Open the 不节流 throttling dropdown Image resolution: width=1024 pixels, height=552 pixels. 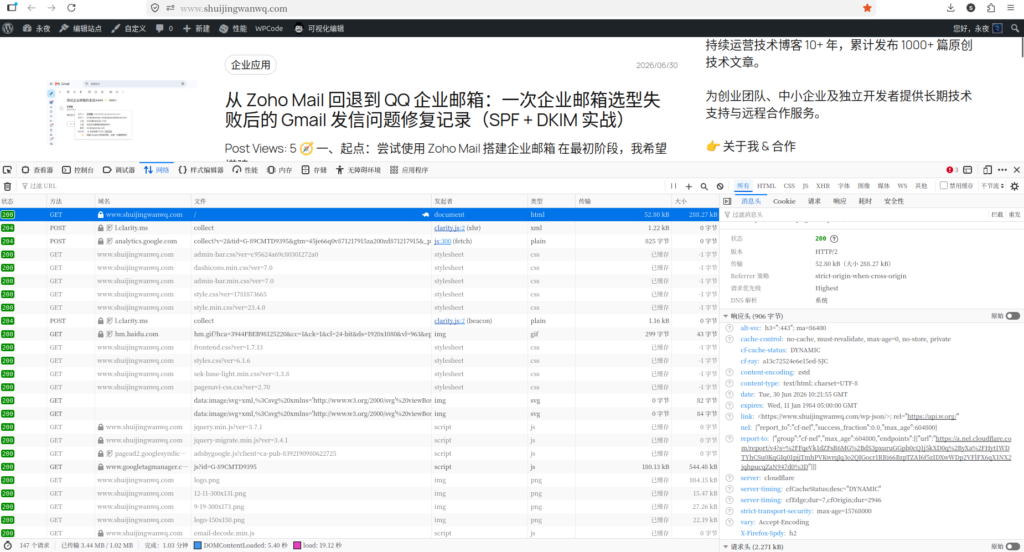click(992, 186)
